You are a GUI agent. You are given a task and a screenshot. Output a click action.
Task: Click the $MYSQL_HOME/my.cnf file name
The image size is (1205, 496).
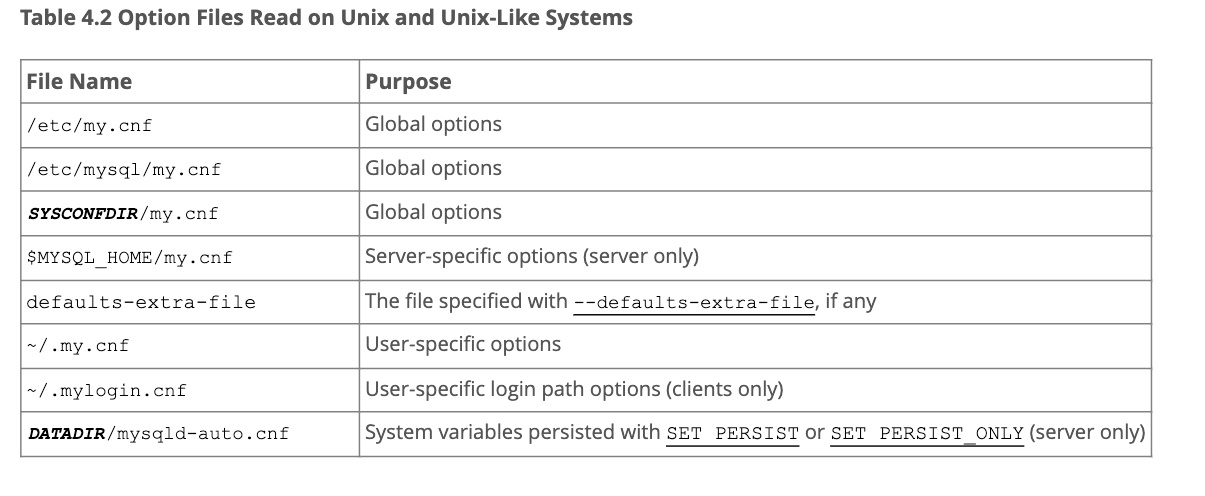pos(129,258)
